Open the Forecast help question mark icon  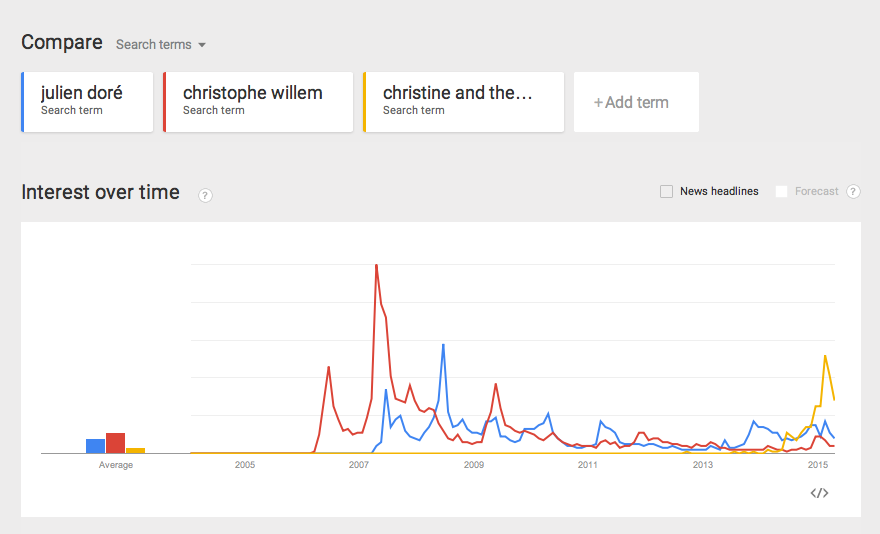pos(853,191)
